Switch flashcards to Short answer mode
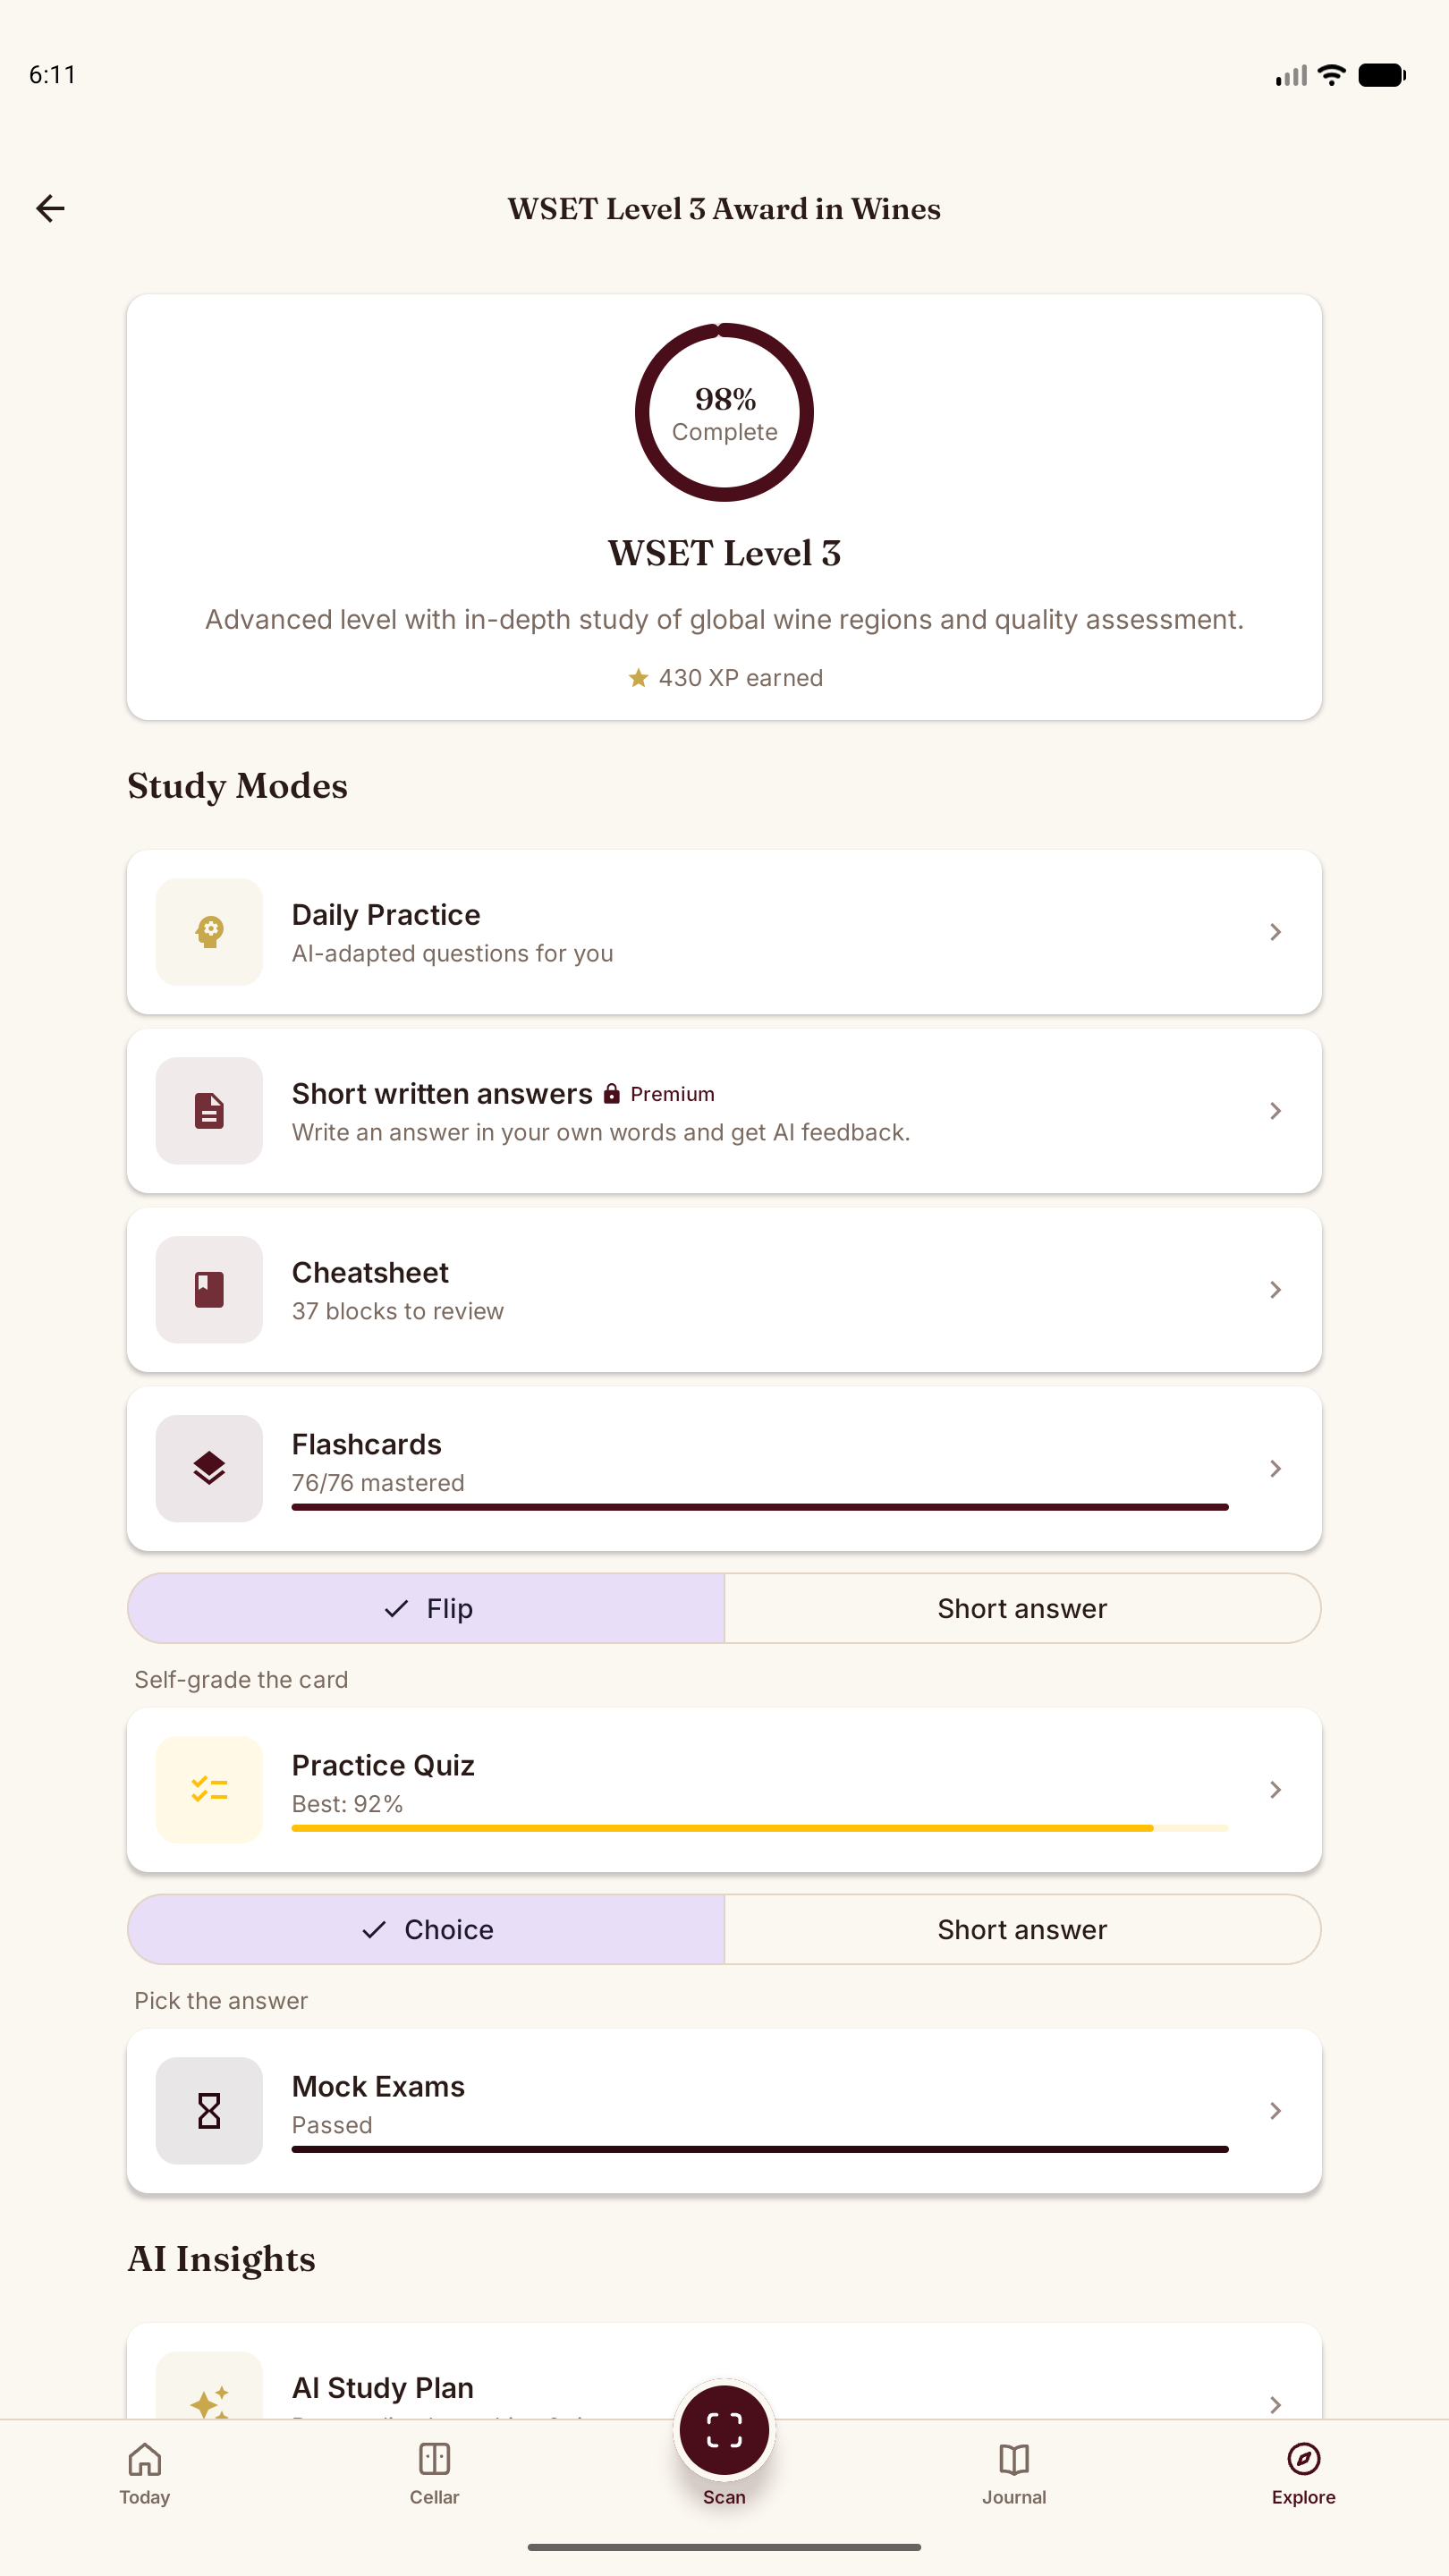This screenshot has height=2576, width=1449. click(x=1022, y=1608)
